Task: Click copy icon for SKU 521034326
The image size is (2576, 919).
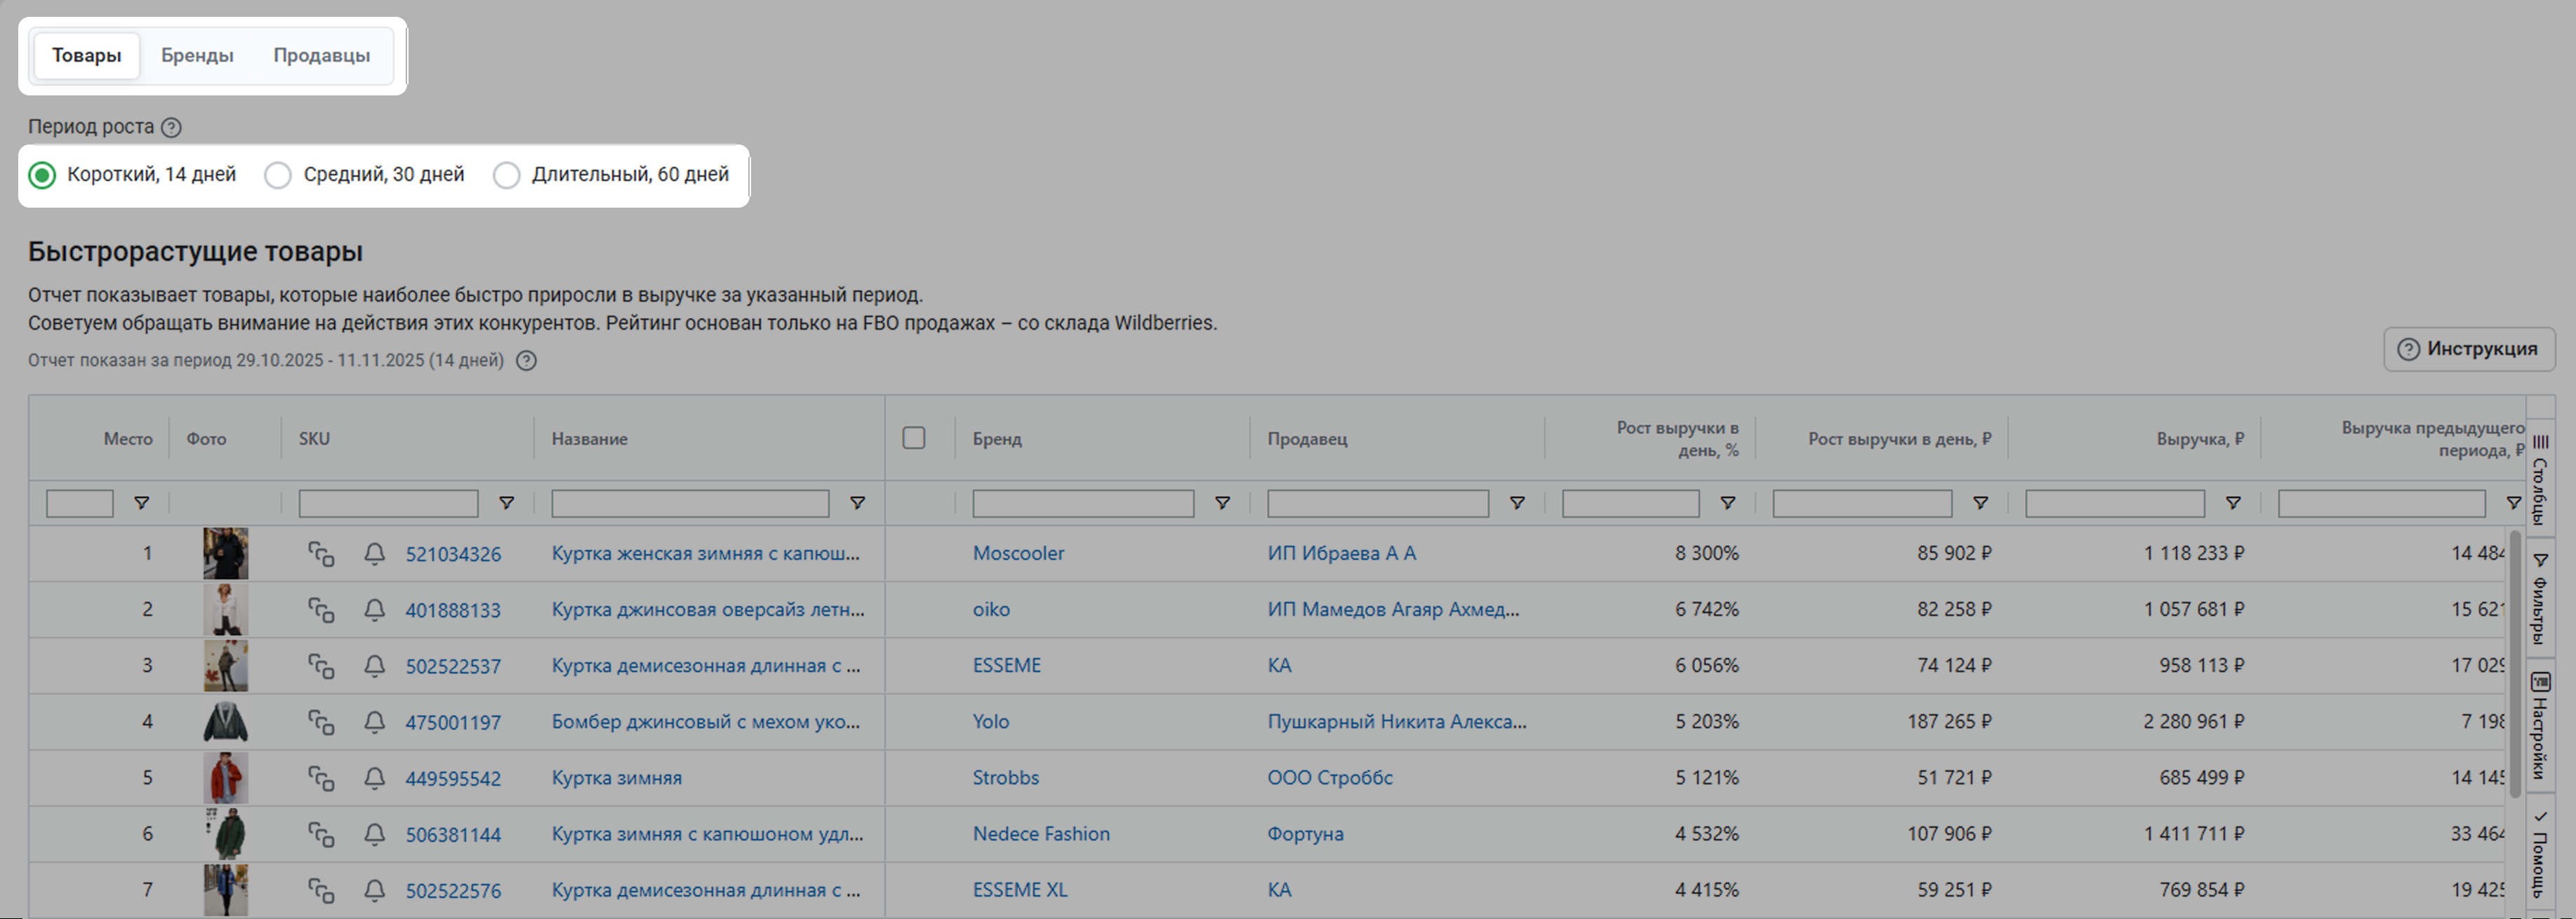Action: coord(320,553)
